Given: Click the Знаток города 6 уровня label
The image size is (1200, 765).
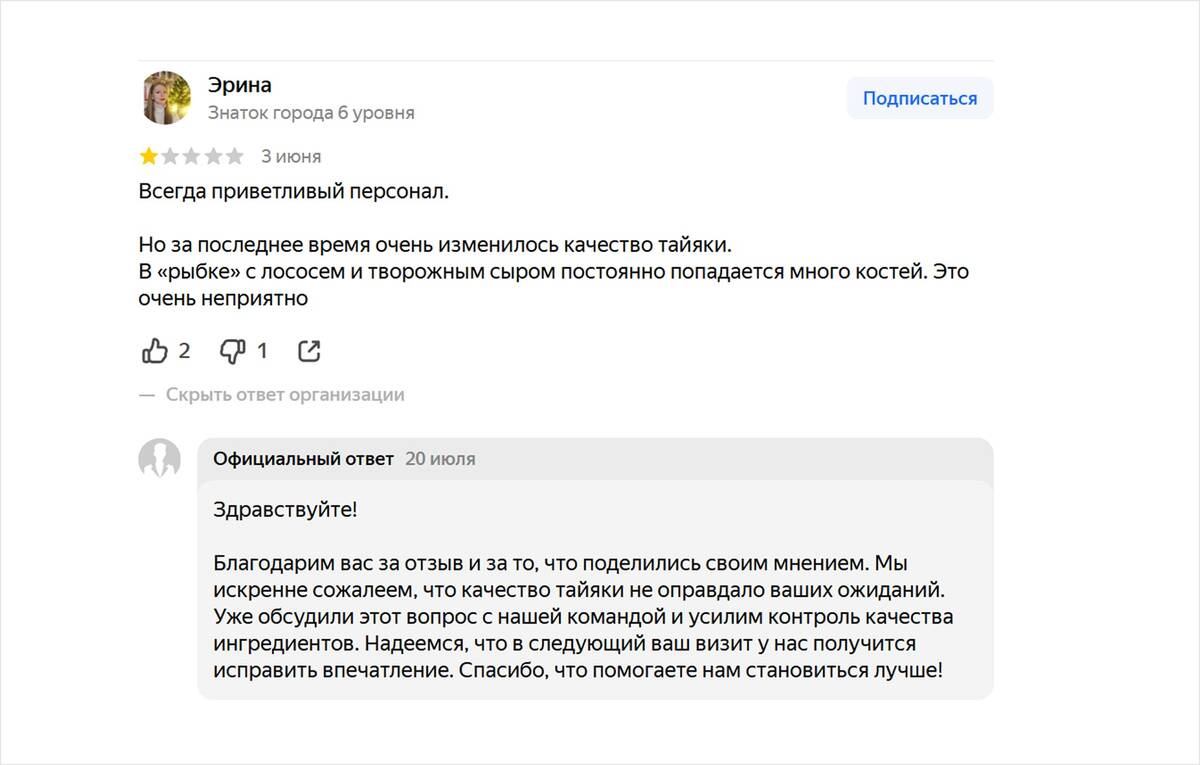Looking at the screenshot, I should point(312,113).
